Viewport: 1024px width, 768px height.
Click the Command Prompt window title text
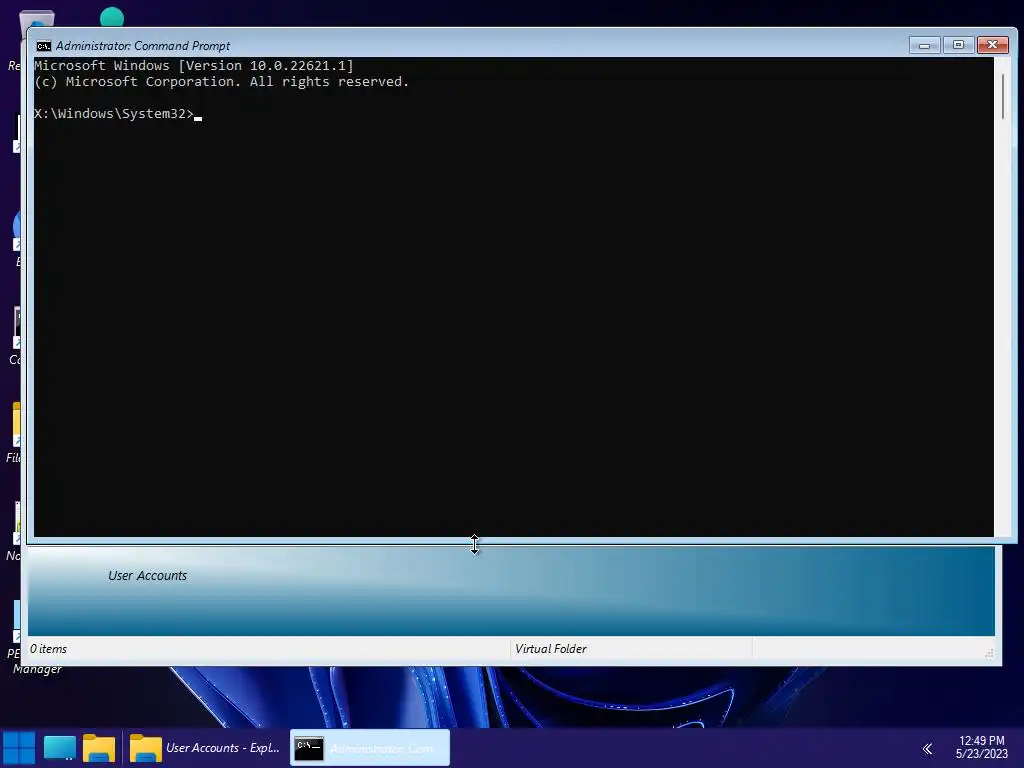point(143,46)
